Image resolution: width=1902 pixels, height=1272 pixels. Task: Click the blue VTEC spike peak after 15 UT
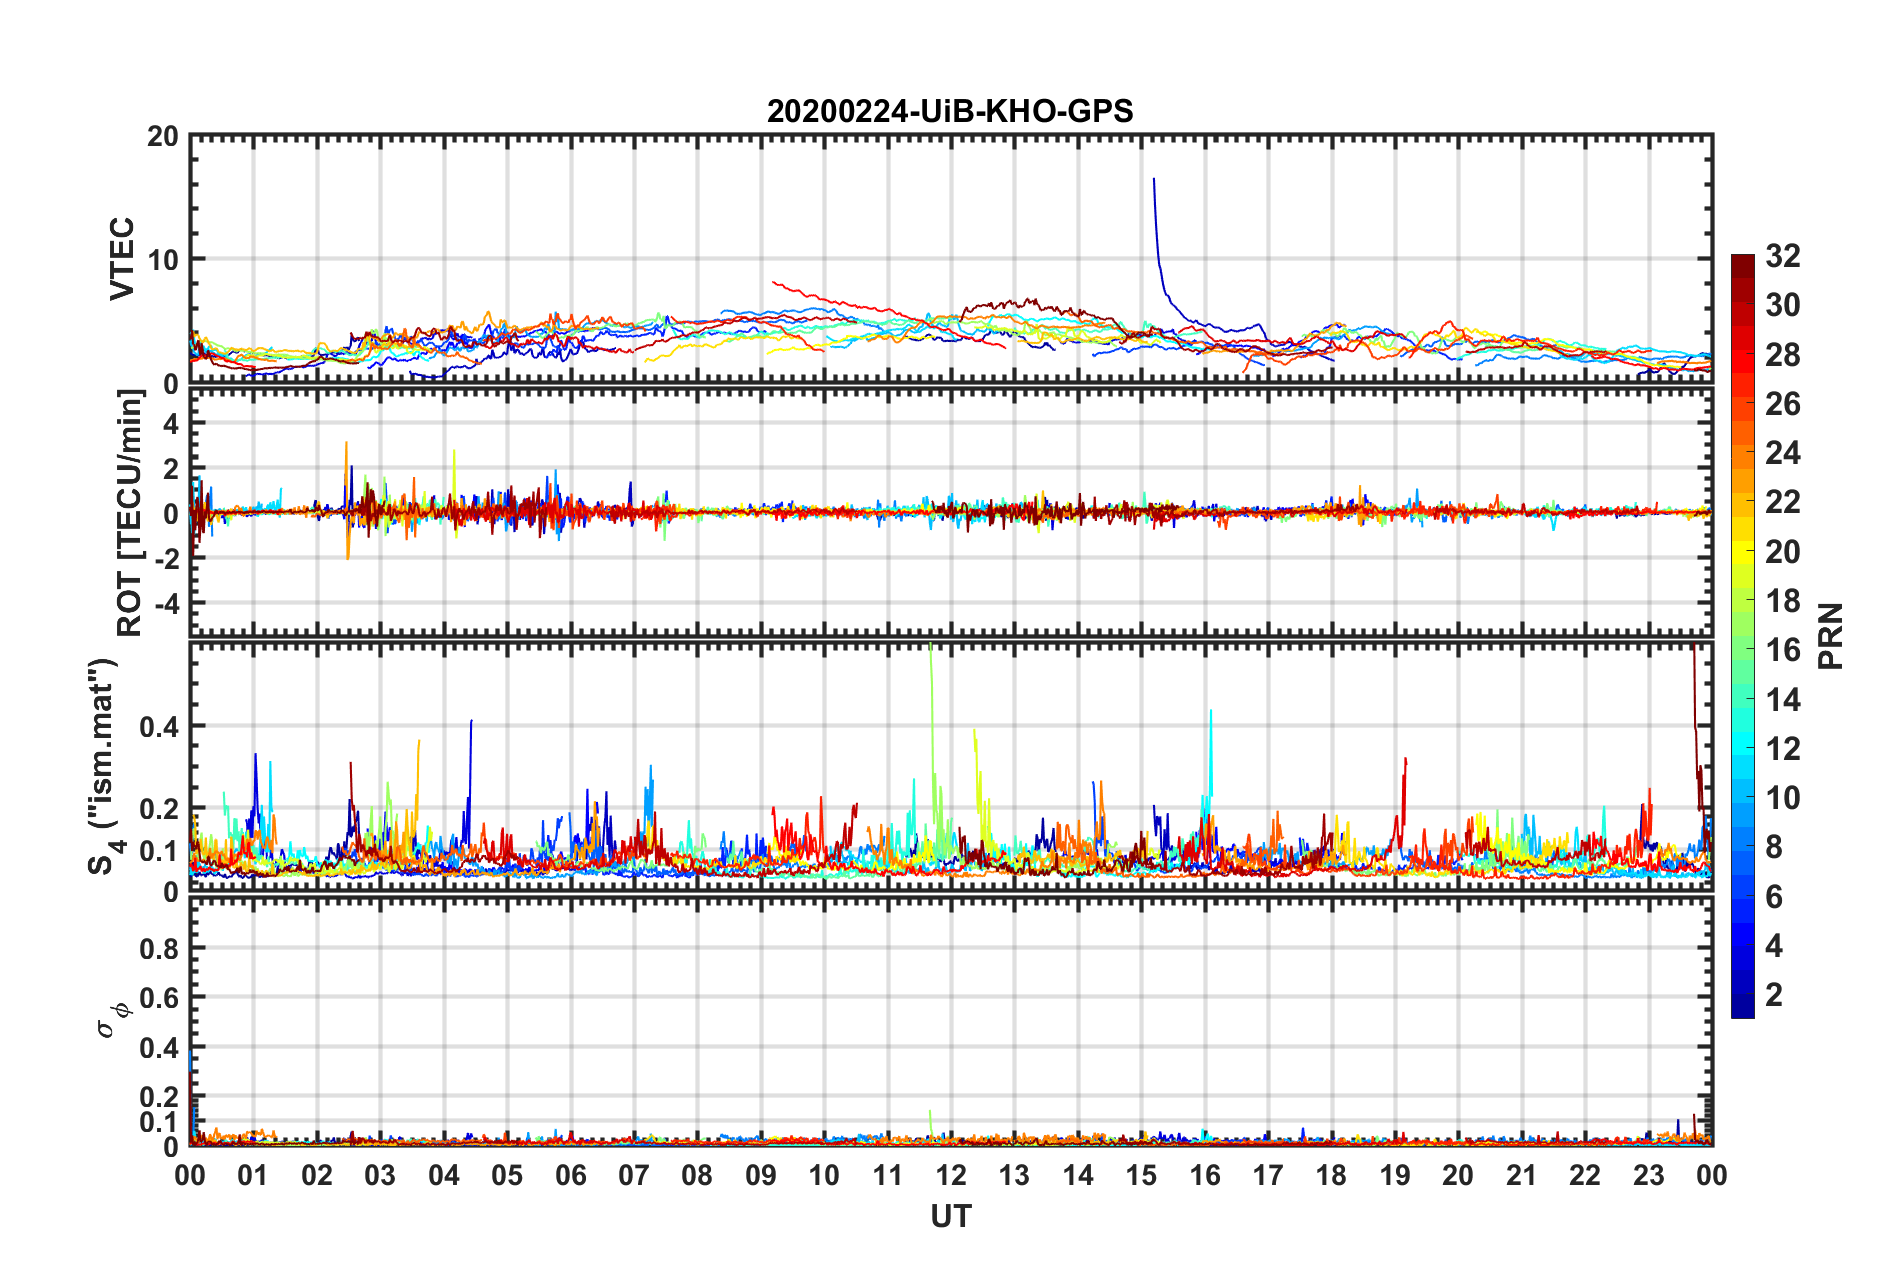pyautogui.click(x=1154, y=180)
